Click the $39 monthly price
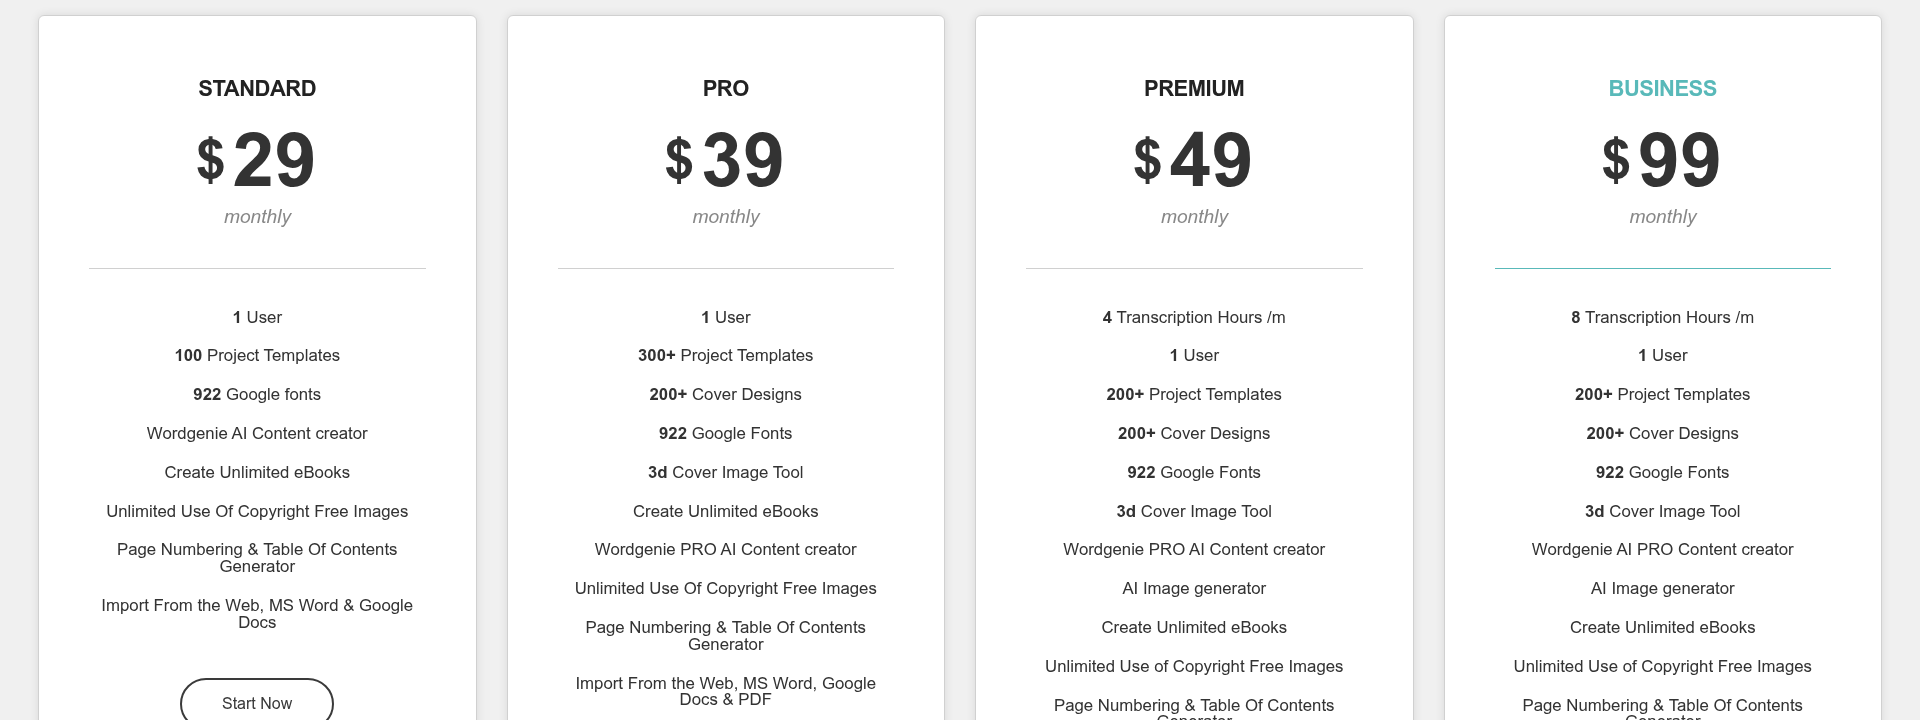 725,160
